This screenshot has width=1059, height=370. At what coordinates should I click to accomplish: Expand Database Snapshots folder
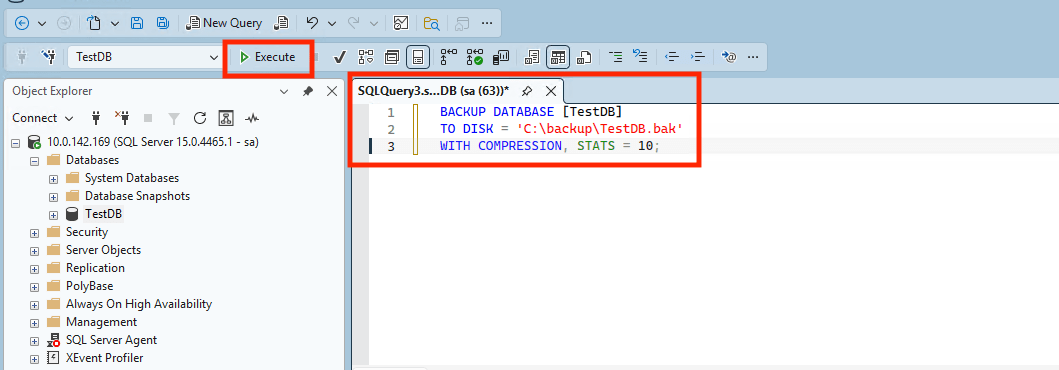(53, 196)
